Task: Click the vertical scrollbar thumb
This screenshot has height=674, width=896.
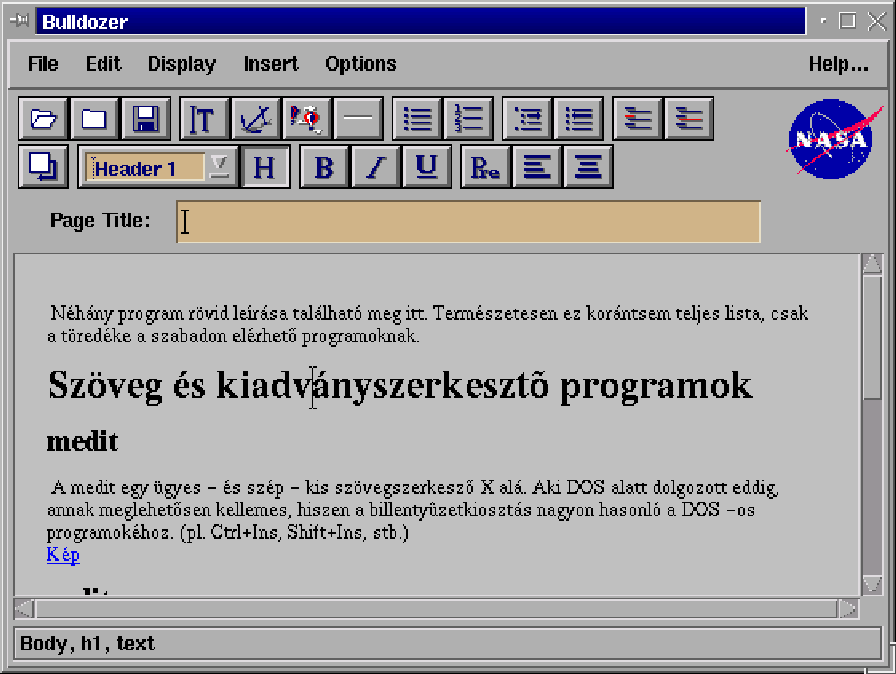Action: [872, 338]
